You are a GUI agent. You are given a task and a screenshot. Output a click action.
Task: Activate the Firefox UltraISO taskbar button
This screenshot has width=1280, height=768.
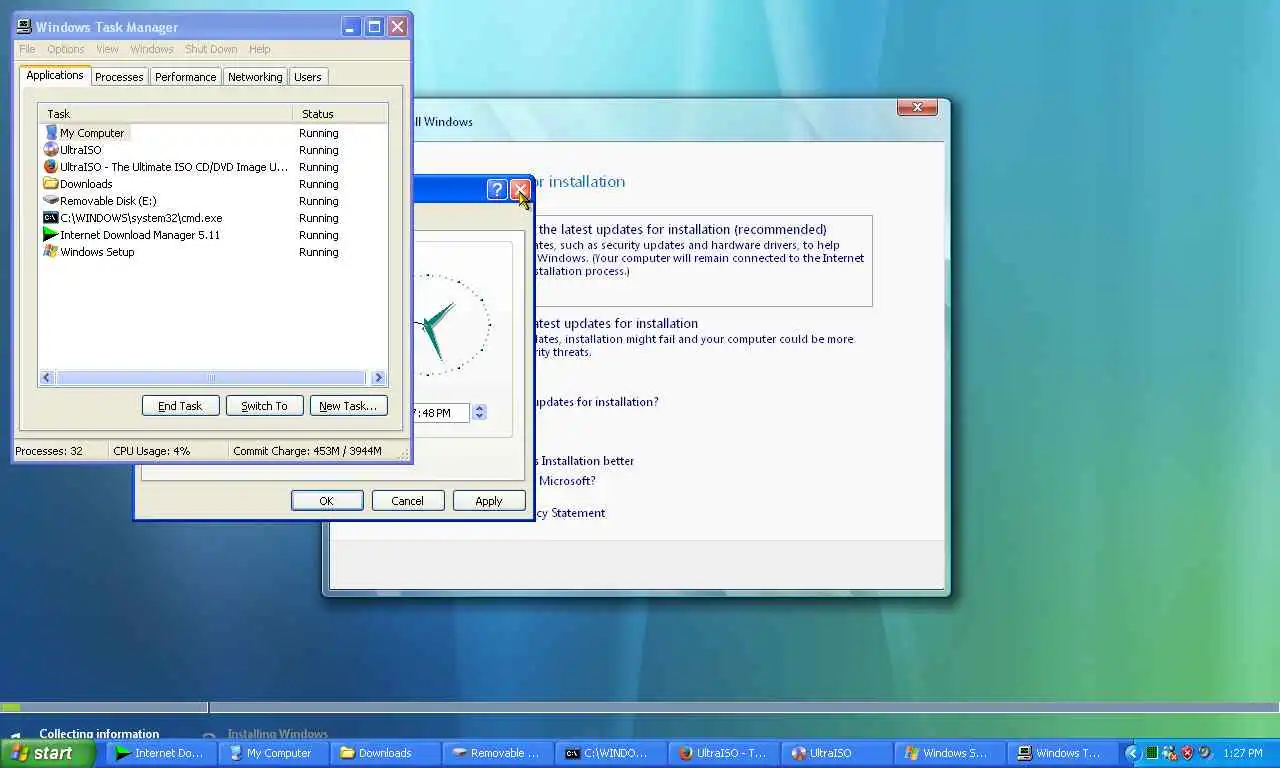coord(722,753)
